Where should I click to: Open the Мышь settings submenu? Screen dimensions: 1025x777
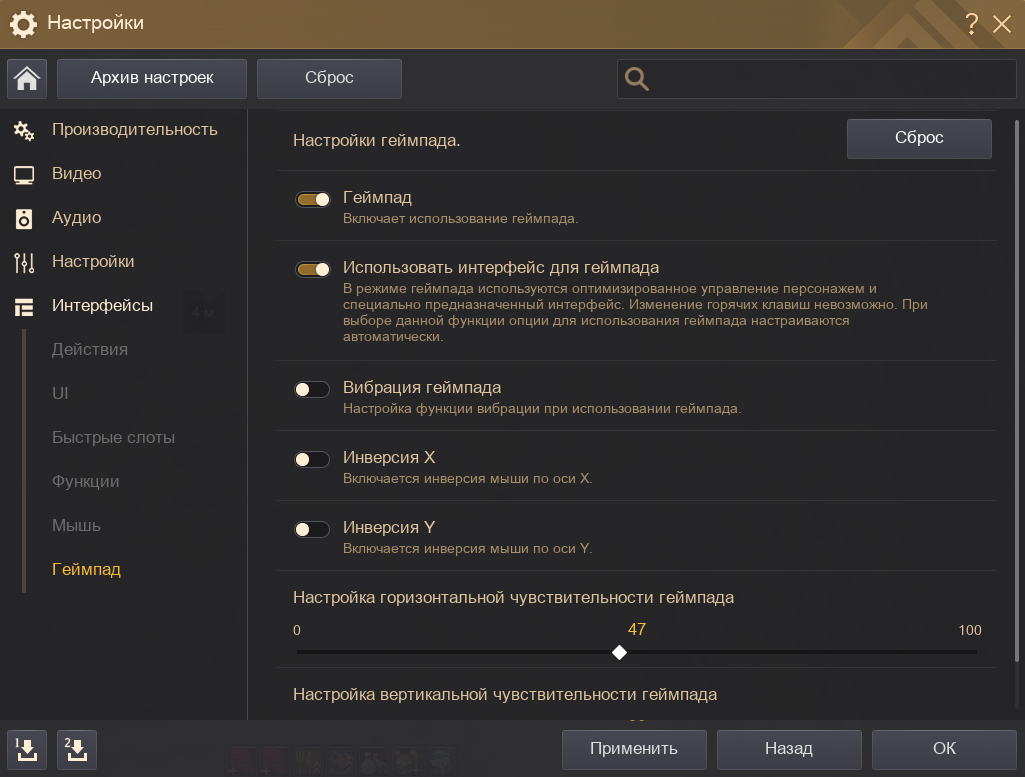(76, 525)
